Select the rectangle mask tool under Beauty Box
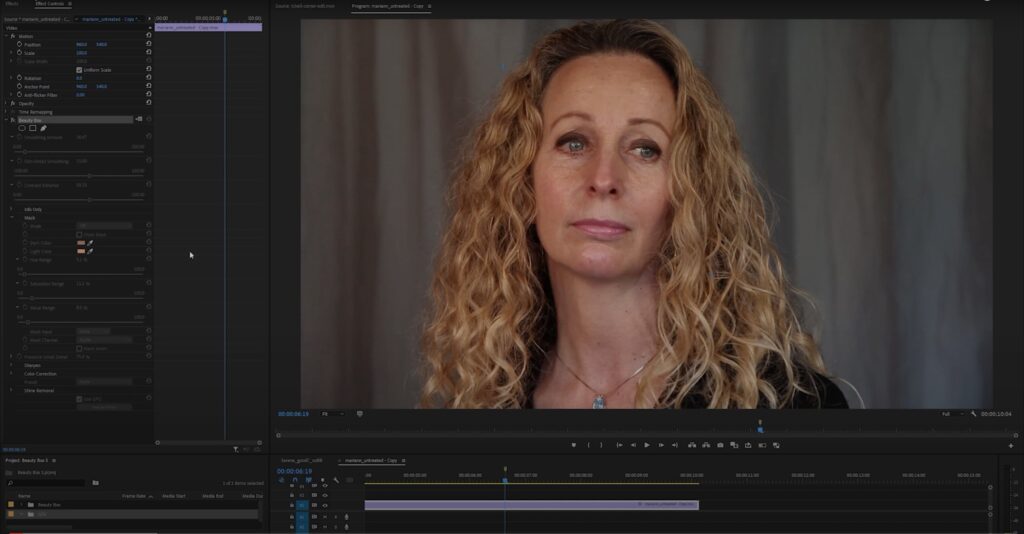This screenshot has width=1024, height=534. [33, 128]
